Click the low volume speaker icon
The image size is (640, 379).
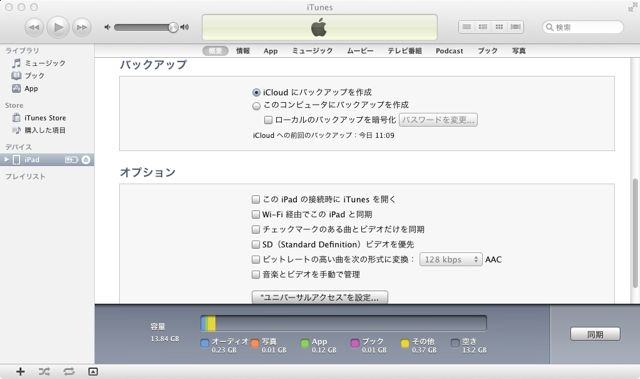click(107, 27)
